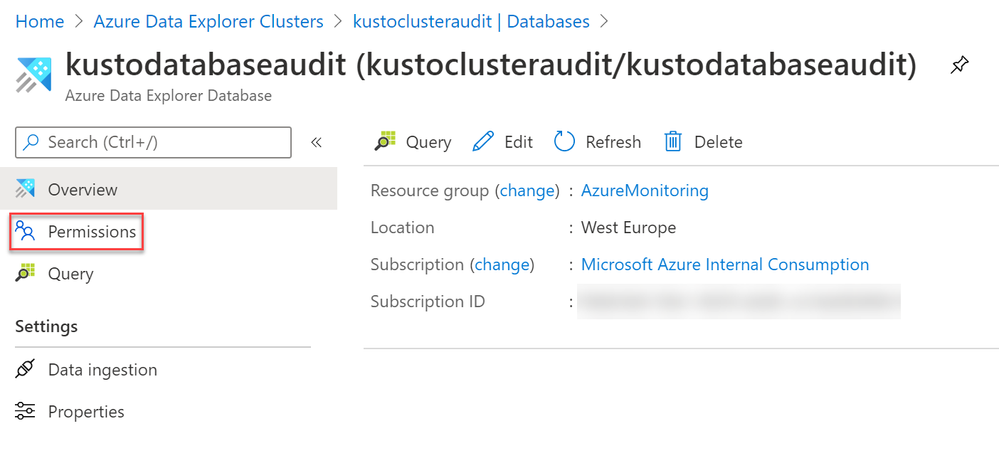Click the Properties sliders icon

25,412
